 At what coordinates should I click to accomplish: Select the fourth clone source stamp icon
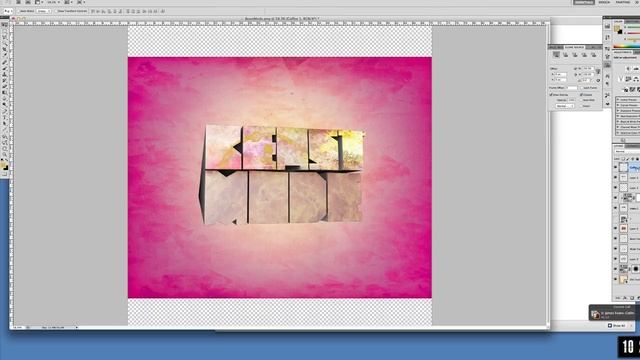pos(584,55)
